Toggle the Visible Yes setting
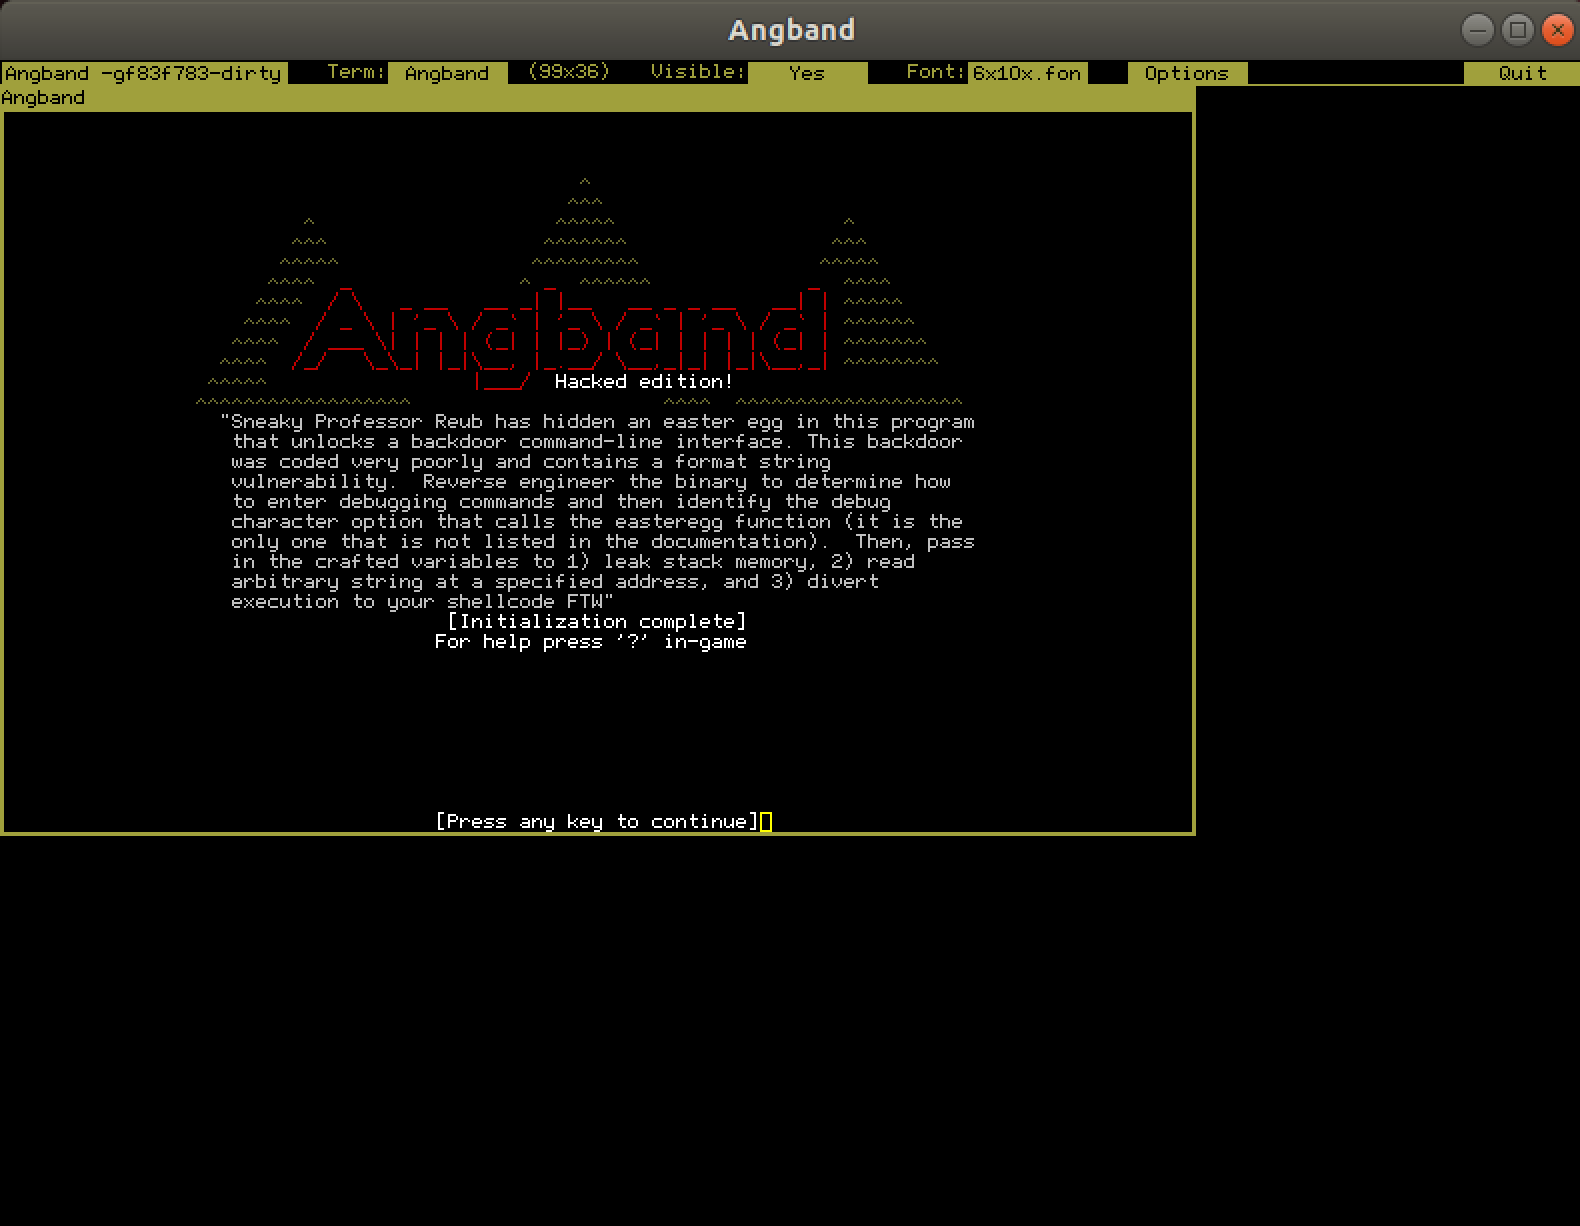 807,73
